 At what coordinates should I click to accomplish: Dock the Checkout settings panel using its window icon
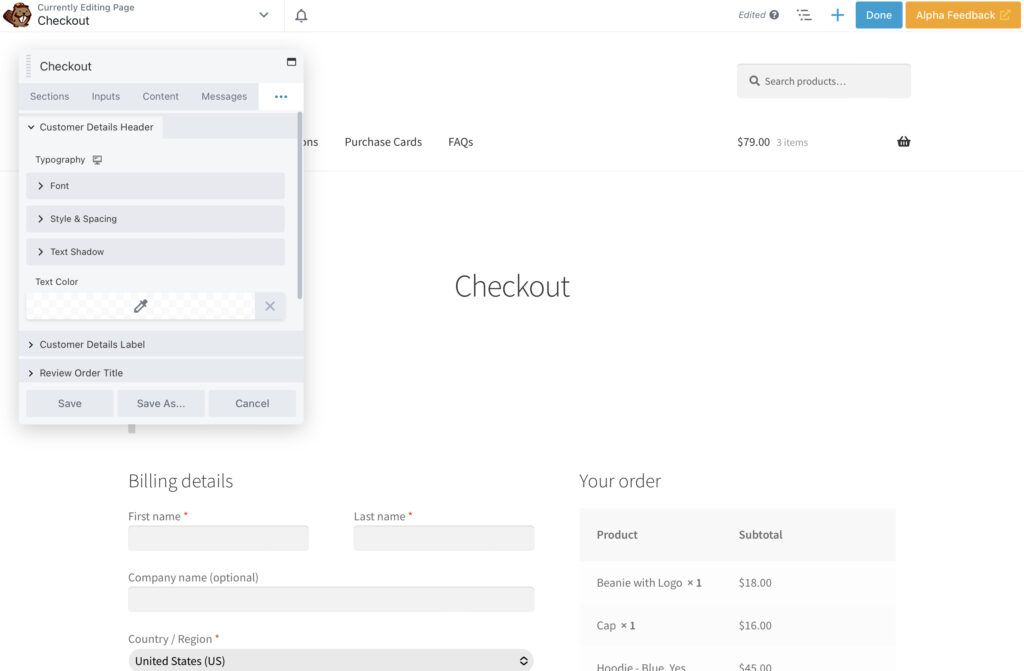[290, 61]
